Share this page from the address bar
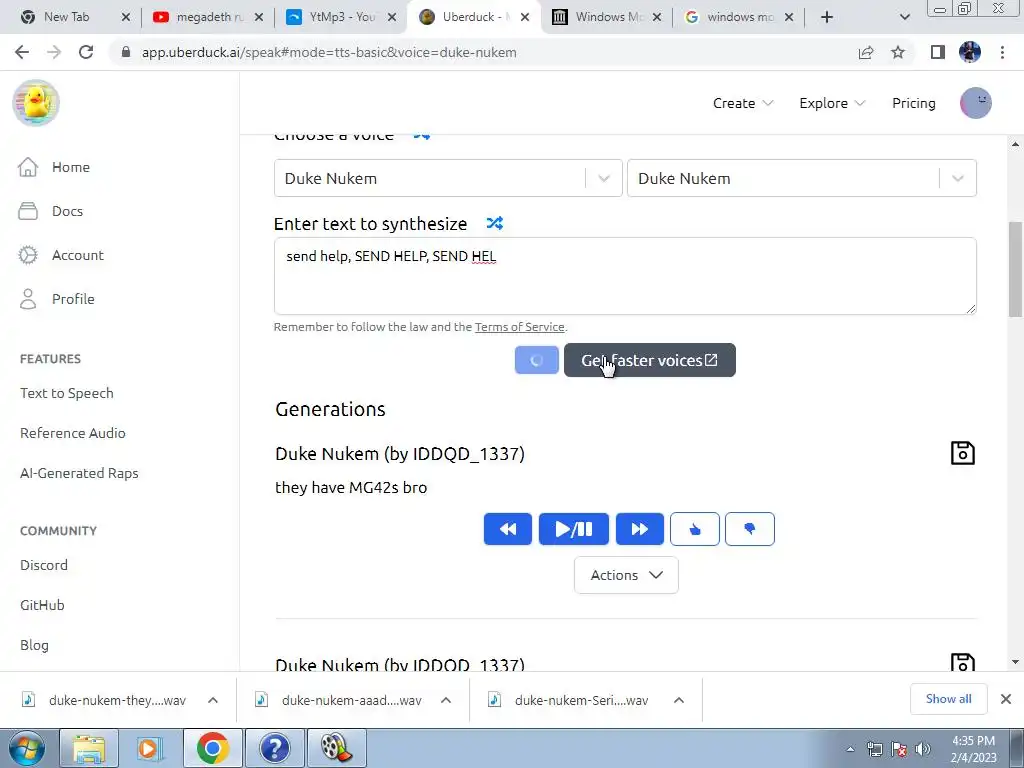The width and height of the screenshot is (1024, 768). (x=866, y=52)
